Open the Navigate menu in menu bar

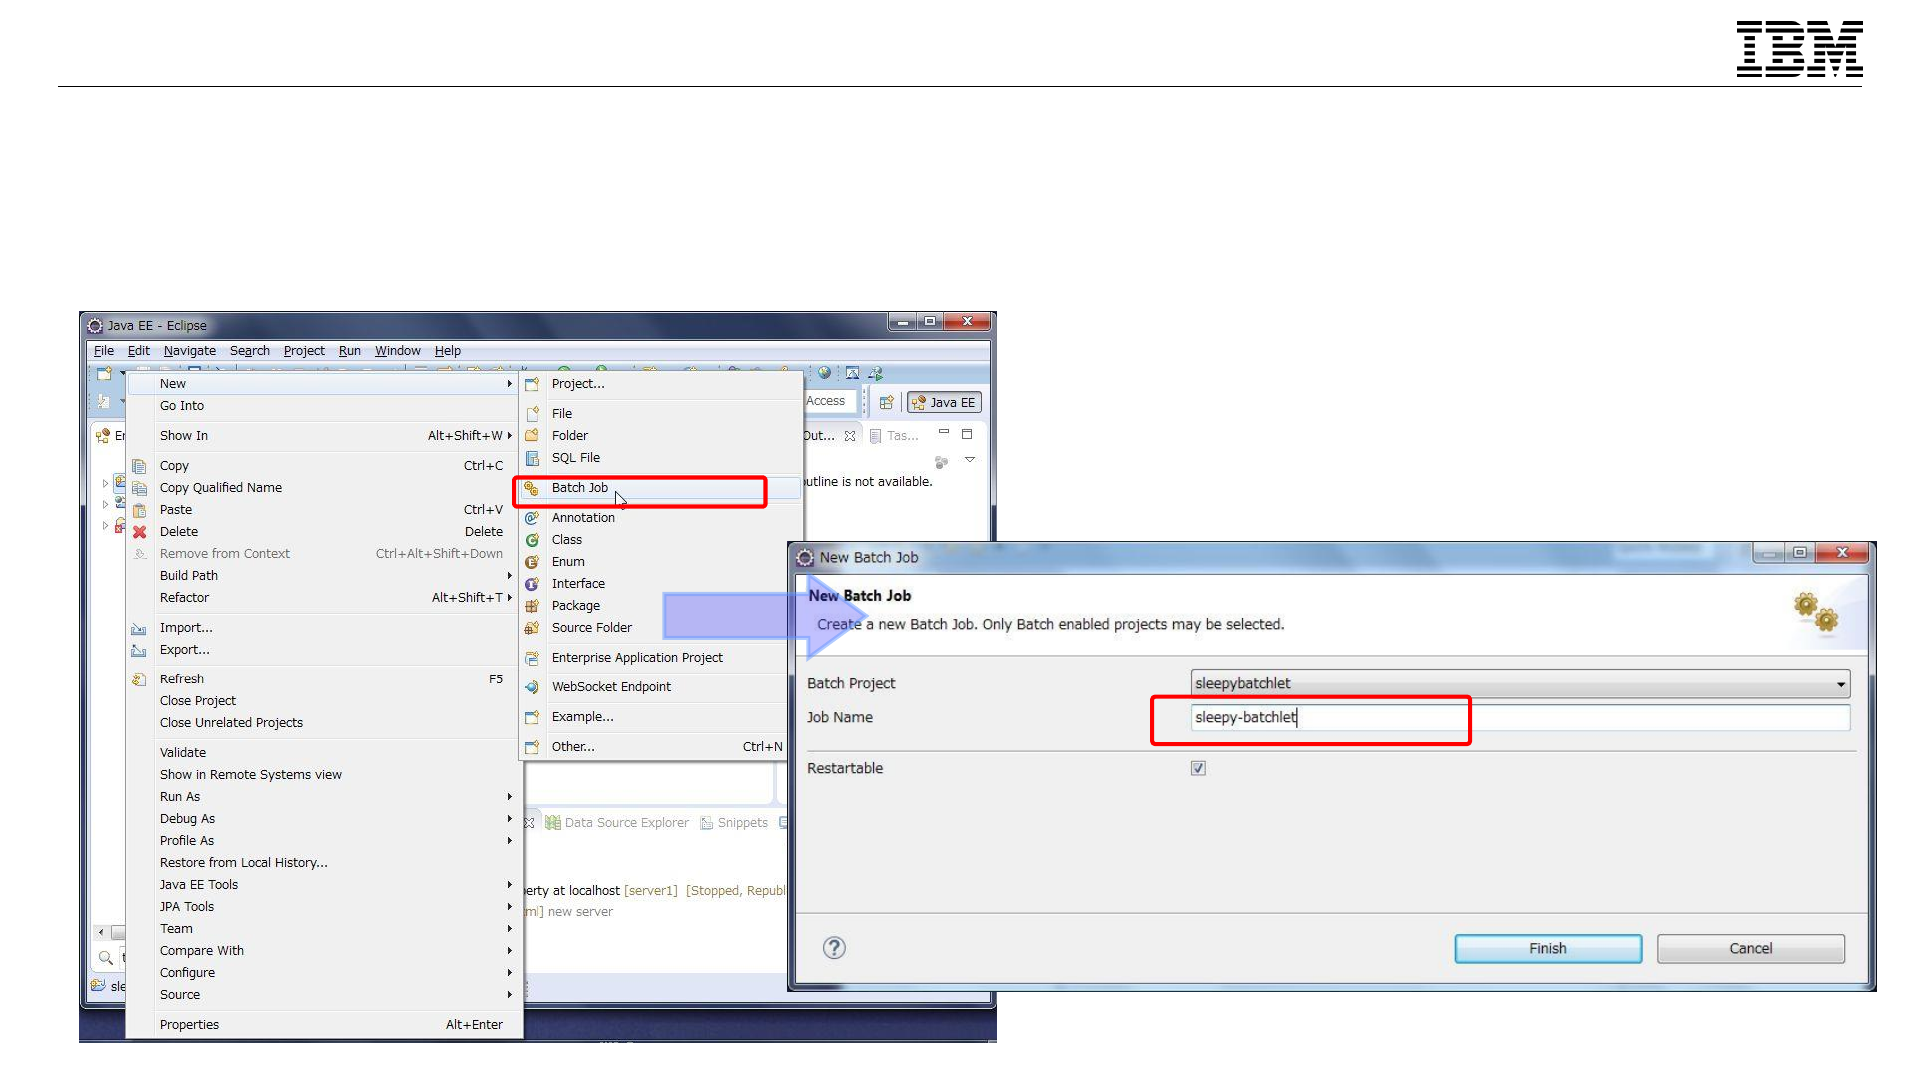(190, 351)
